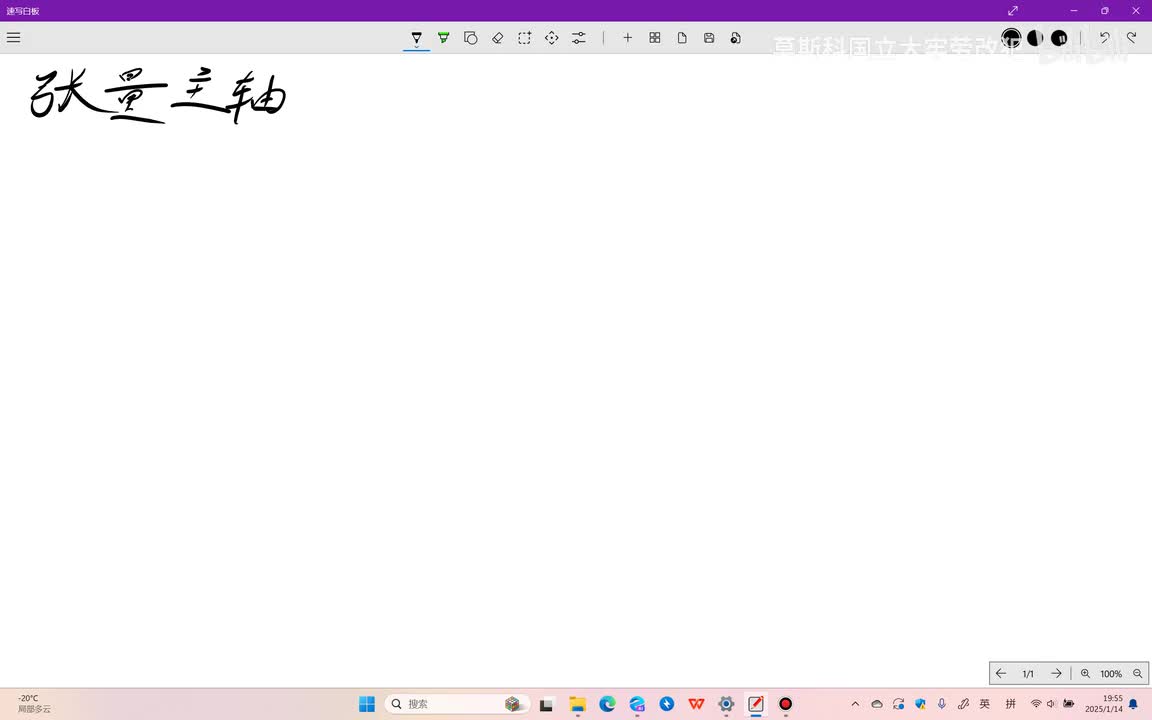Image resolution: width=1152 pixels, height=720 pixels.
Task: Click the microphone tray icon
Action: [x=942, y=704]
